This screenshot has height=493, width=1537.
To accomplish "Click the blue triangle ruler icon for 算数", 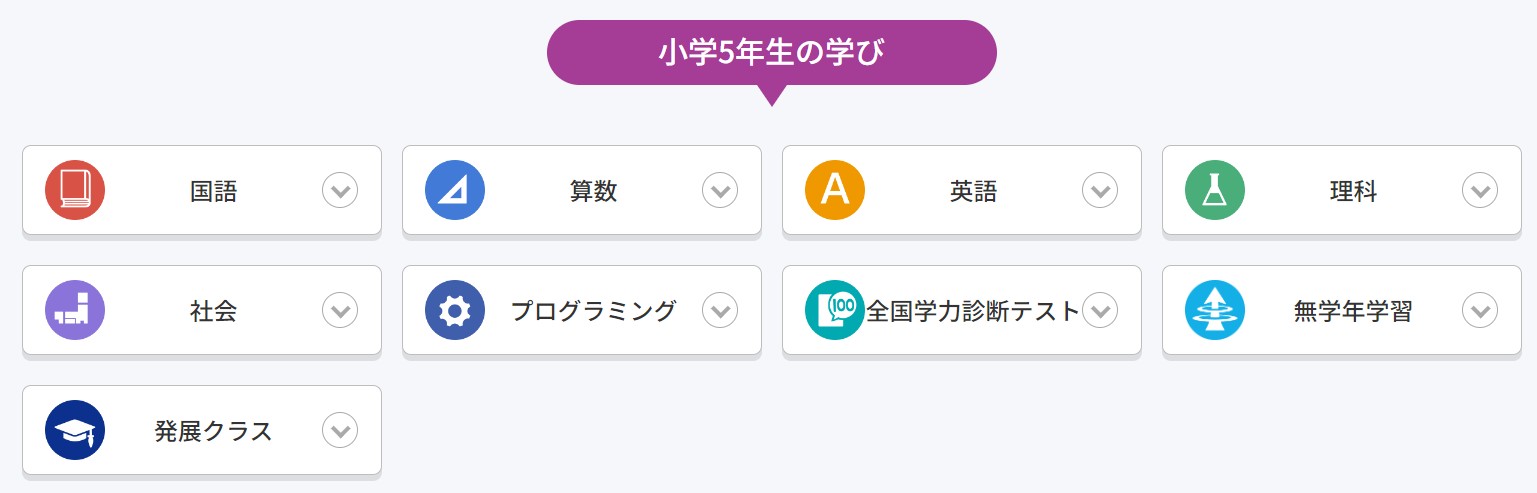I will [x=455, y=190].
